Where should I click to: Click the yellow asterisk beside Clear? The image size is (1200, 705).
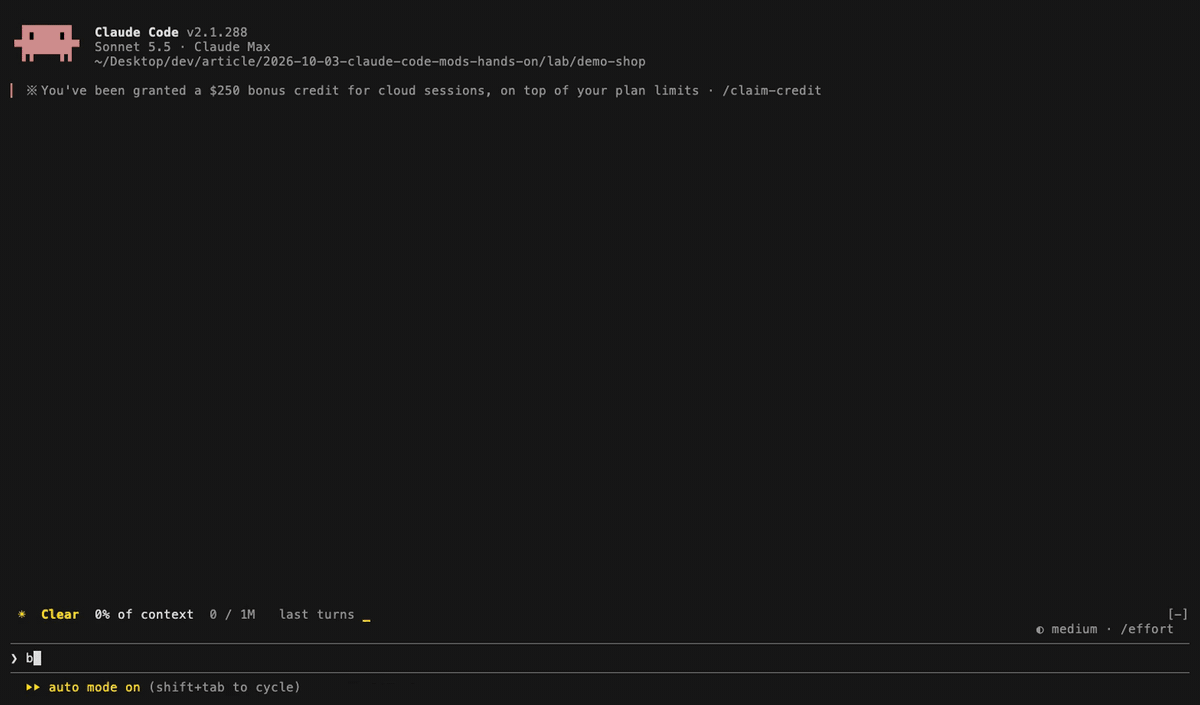pos(22,614)
